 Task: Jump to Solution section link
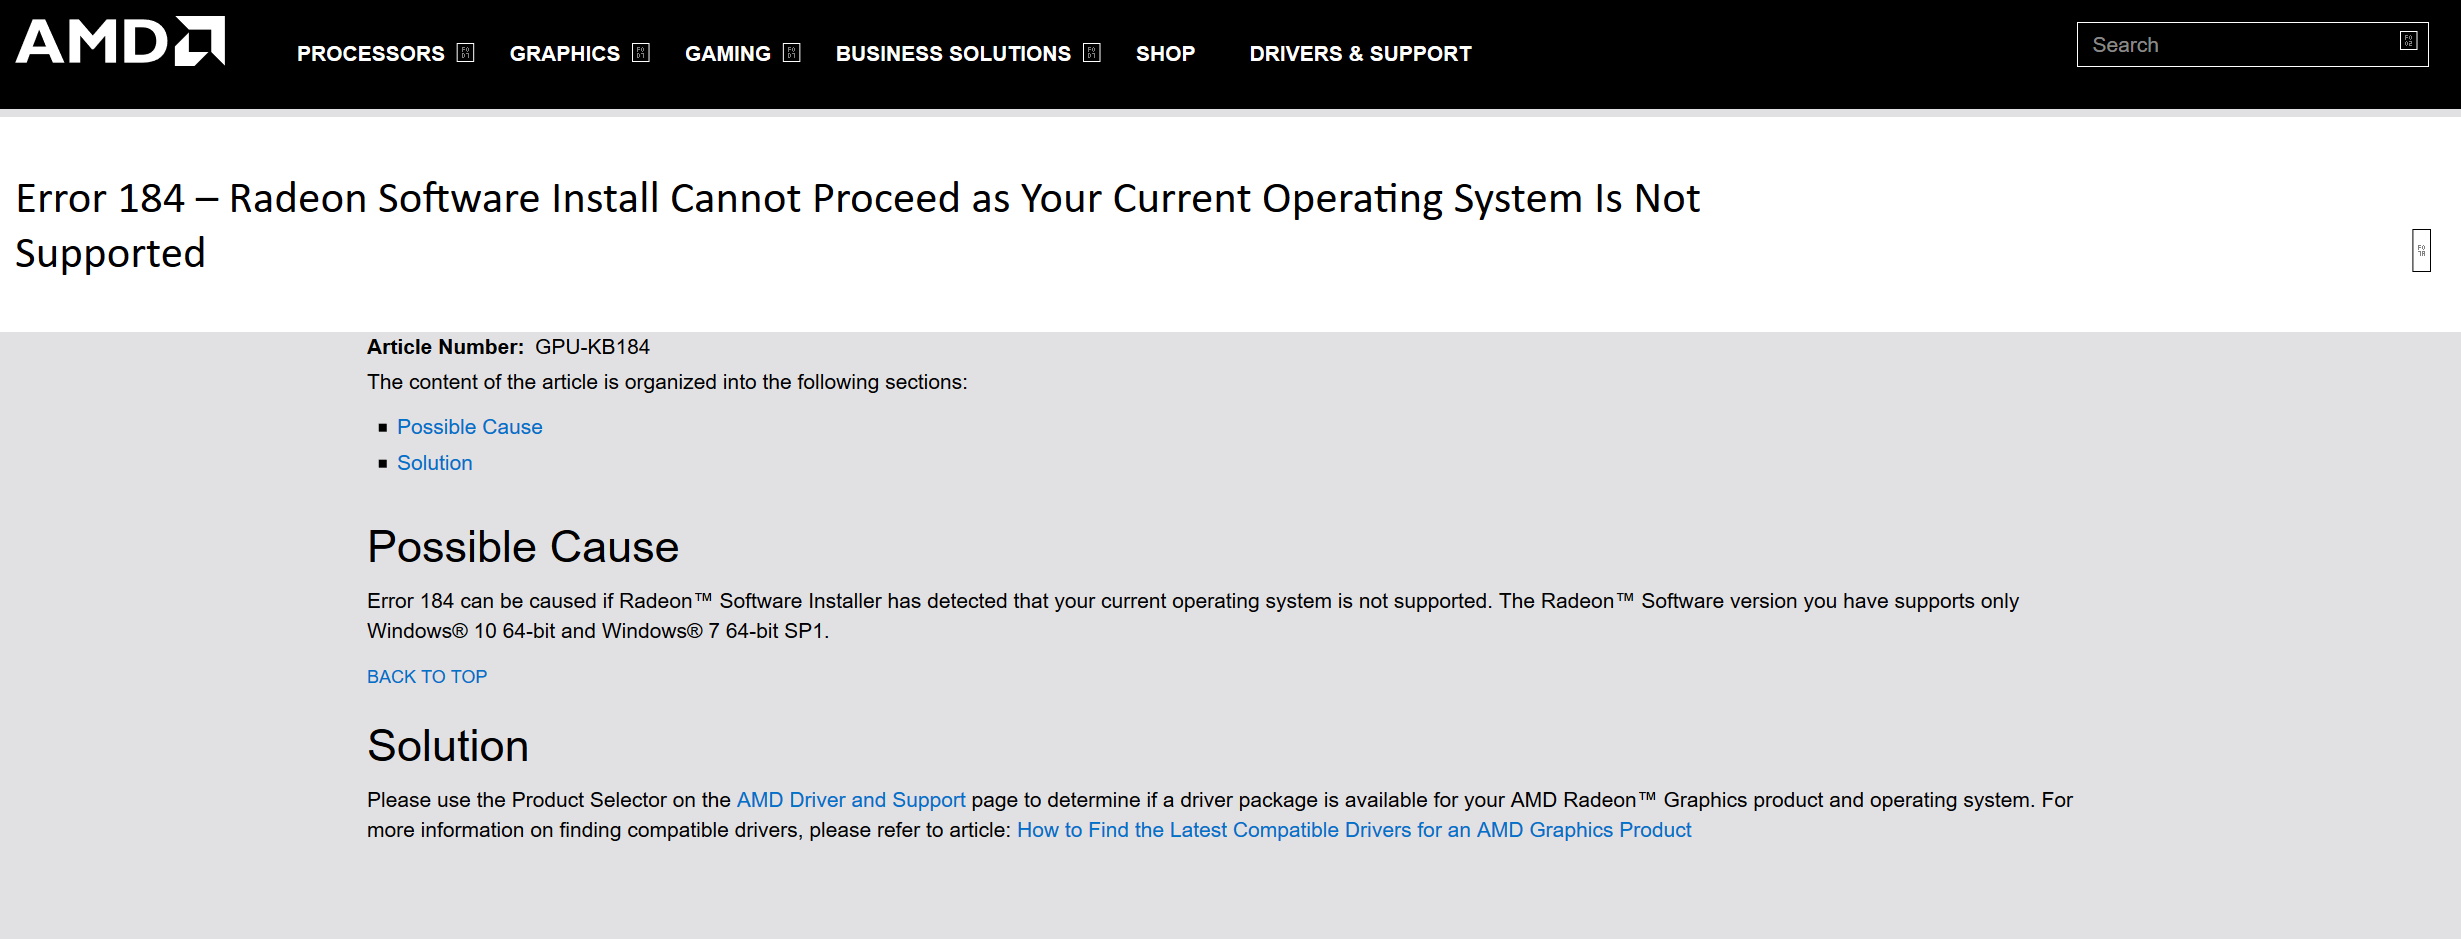435,463
